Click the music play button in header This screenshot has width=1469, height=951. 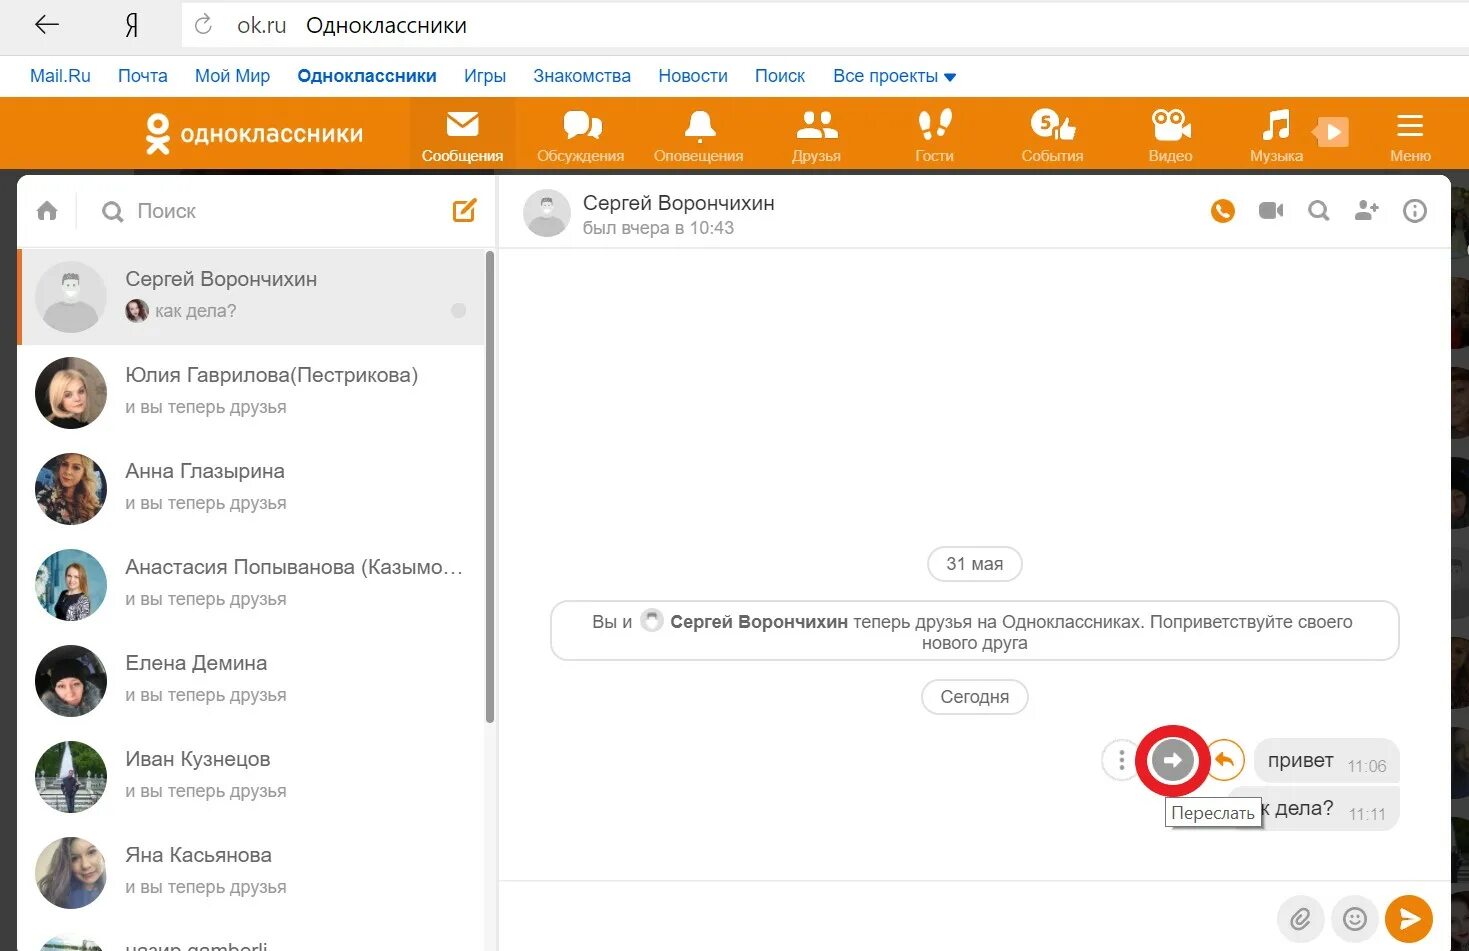pyautogui.click(x=1331, y=132)
